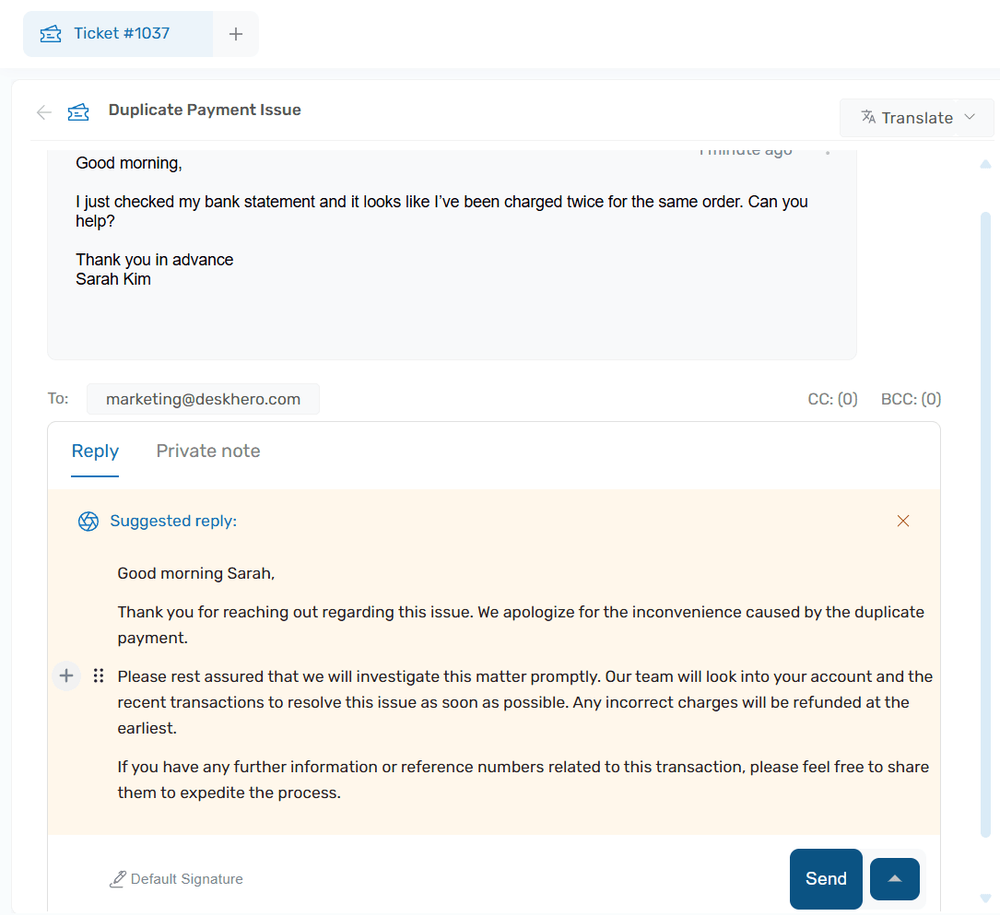
Task: Open the BCC recipients field
Action: (910, 399)
